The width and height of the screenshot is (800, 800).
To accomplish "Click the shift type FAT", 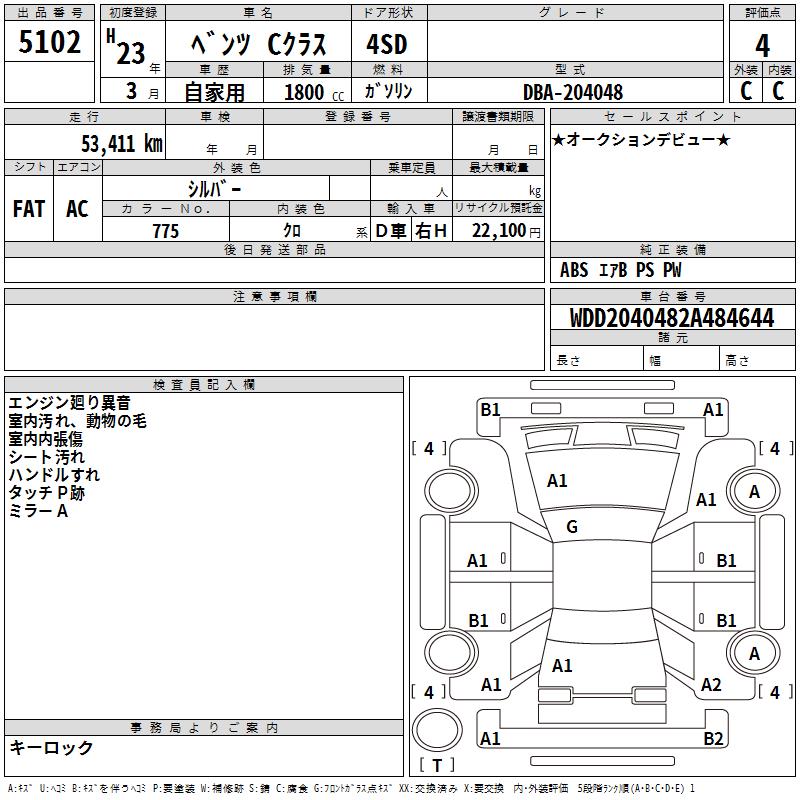I will (29, 209).
